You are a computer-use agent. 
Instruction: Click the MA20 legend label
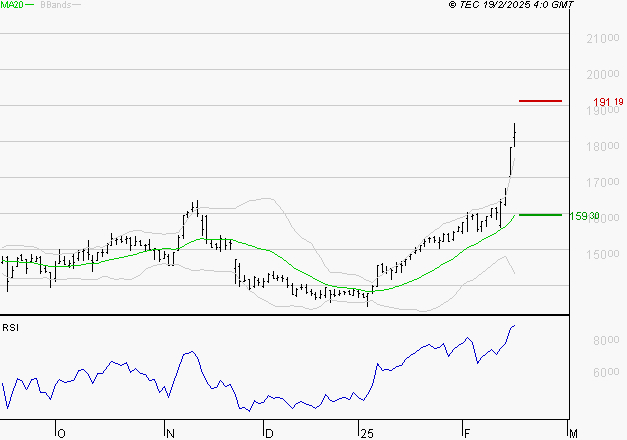click(x=12, y=5)
